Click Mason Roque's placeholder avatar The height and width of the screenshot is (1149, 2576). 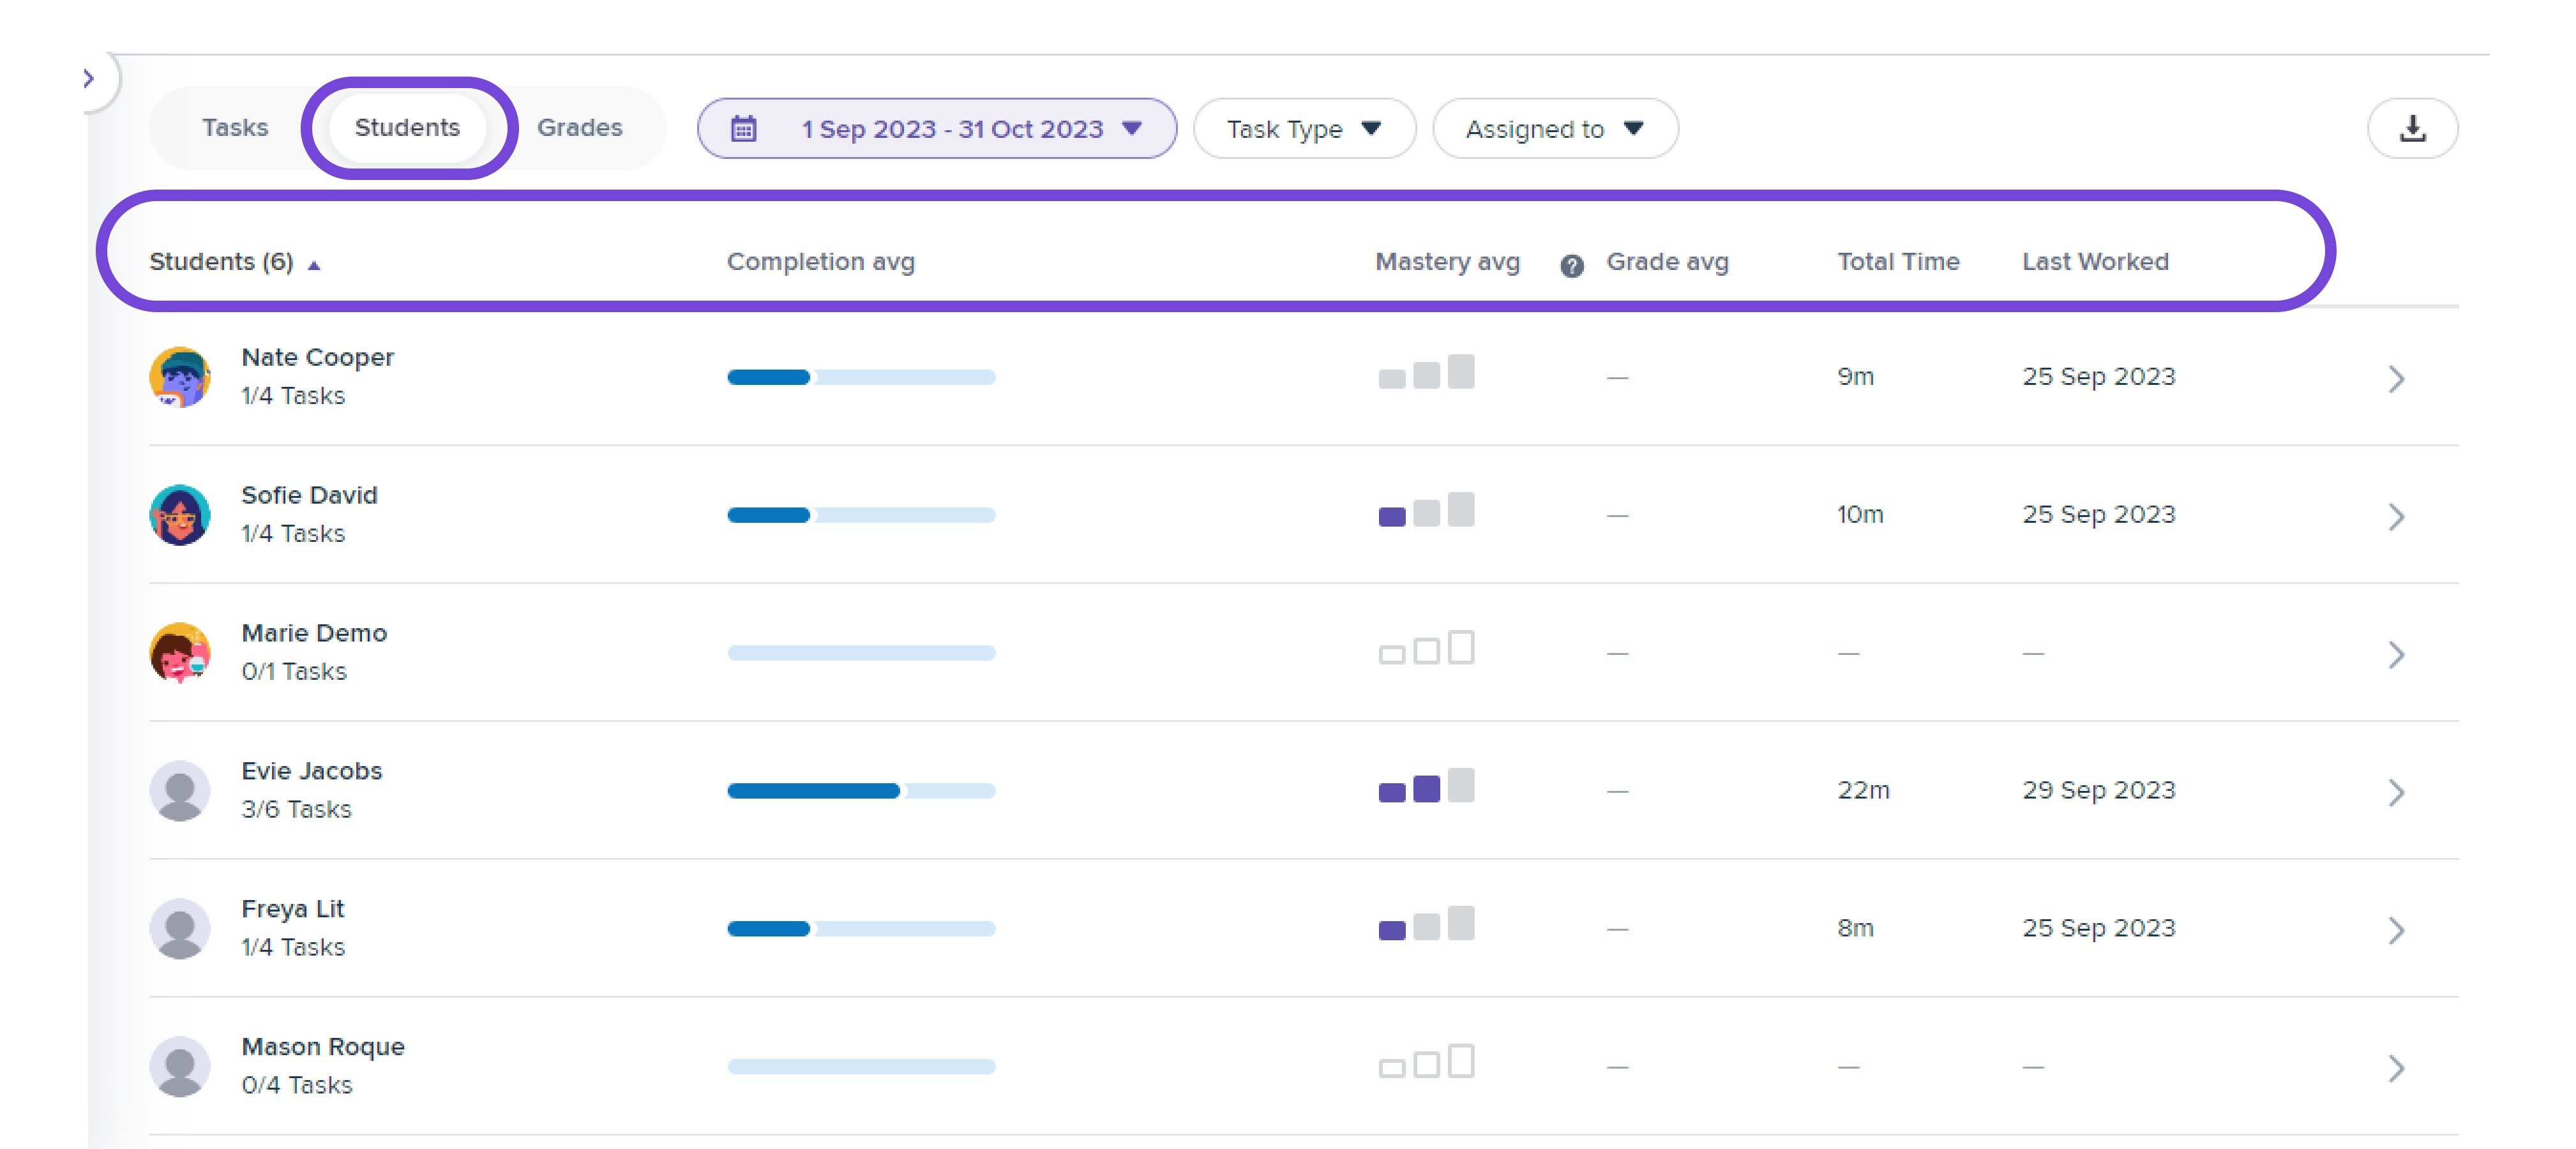[x=180, y=1067]
